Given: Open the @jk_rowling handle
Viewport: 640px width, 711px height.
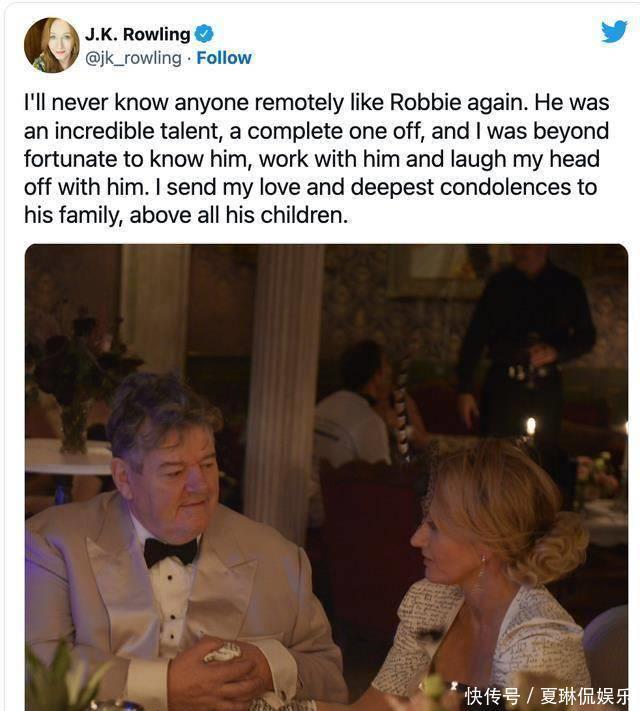Looking at the screenshot, I should tap(133, 58).
